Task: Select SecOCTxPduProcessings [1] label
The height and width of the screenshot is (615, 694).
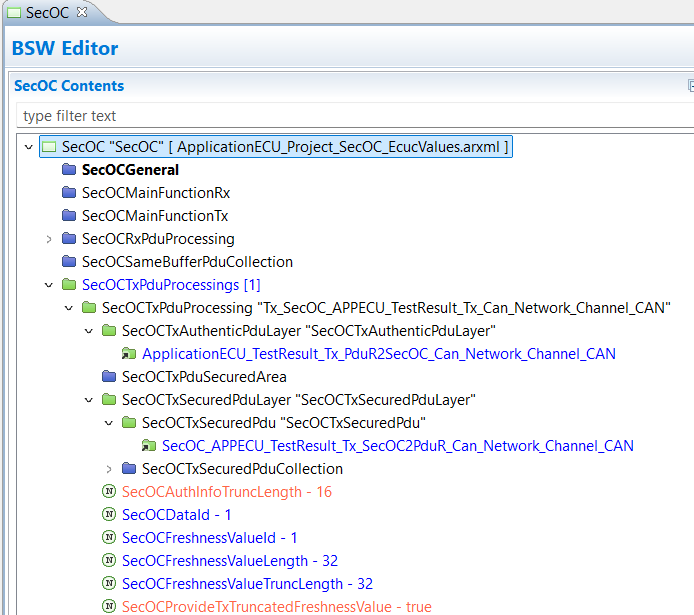Action: pos(171,285)
